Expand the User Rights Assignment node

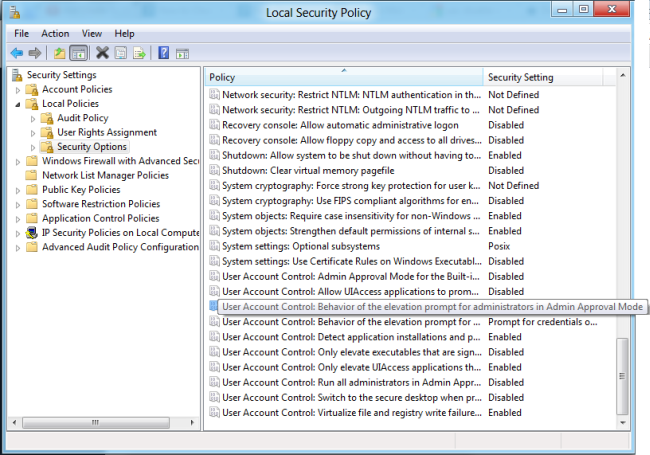tap(33, 133)
